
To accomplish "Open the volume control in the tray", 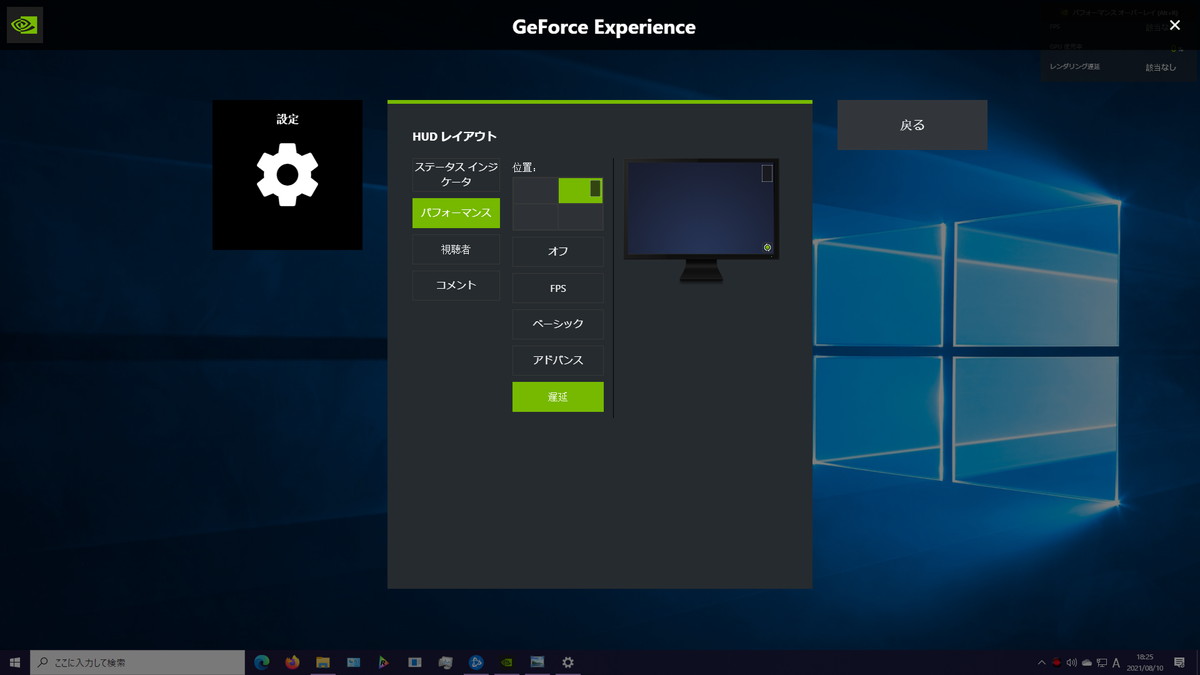I will click(x=1071, y=662).
